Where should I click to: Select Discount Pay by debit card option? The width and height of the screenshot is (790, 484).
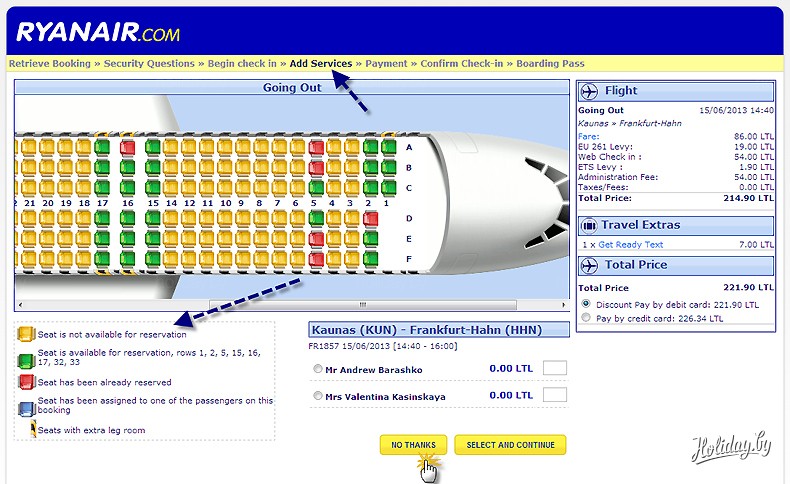pos(585,304)
